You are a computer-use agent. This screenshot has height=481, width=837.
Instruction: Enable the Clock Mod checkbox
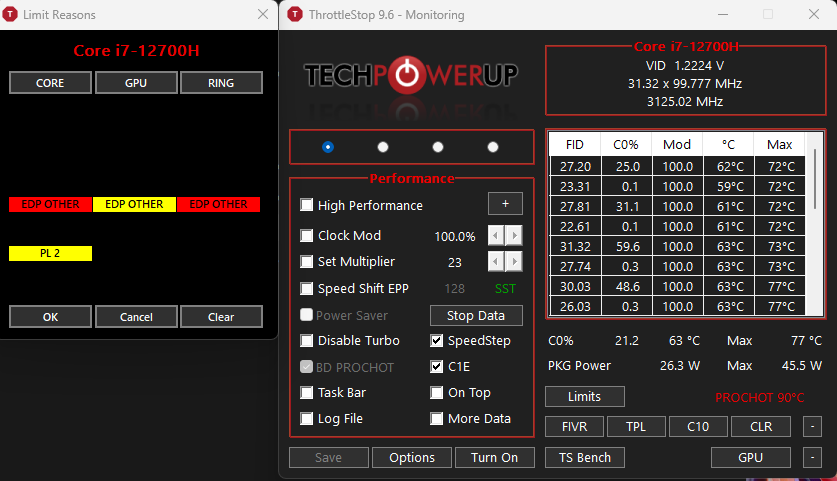pos(306,235)
